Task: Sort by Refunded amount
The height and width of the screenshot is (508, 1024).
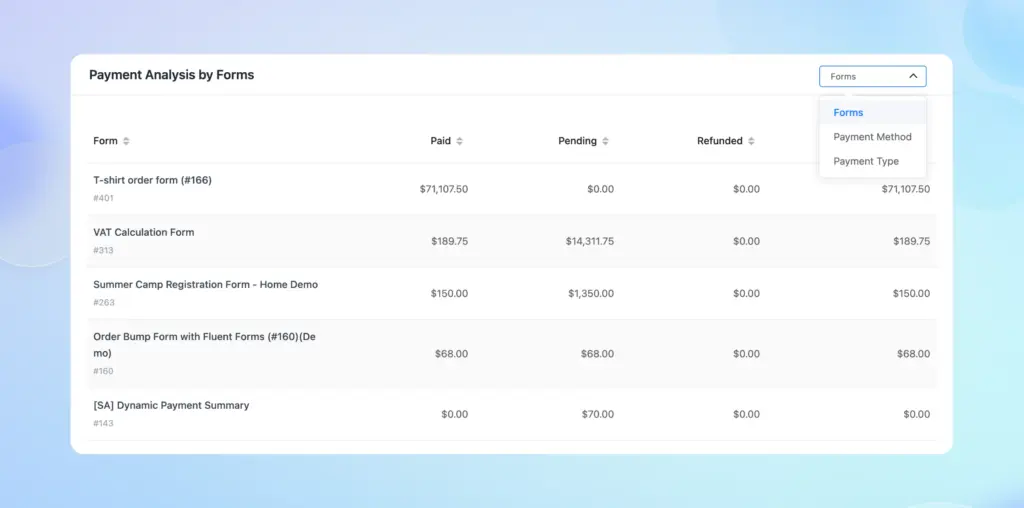Action: tap(751, 141)
